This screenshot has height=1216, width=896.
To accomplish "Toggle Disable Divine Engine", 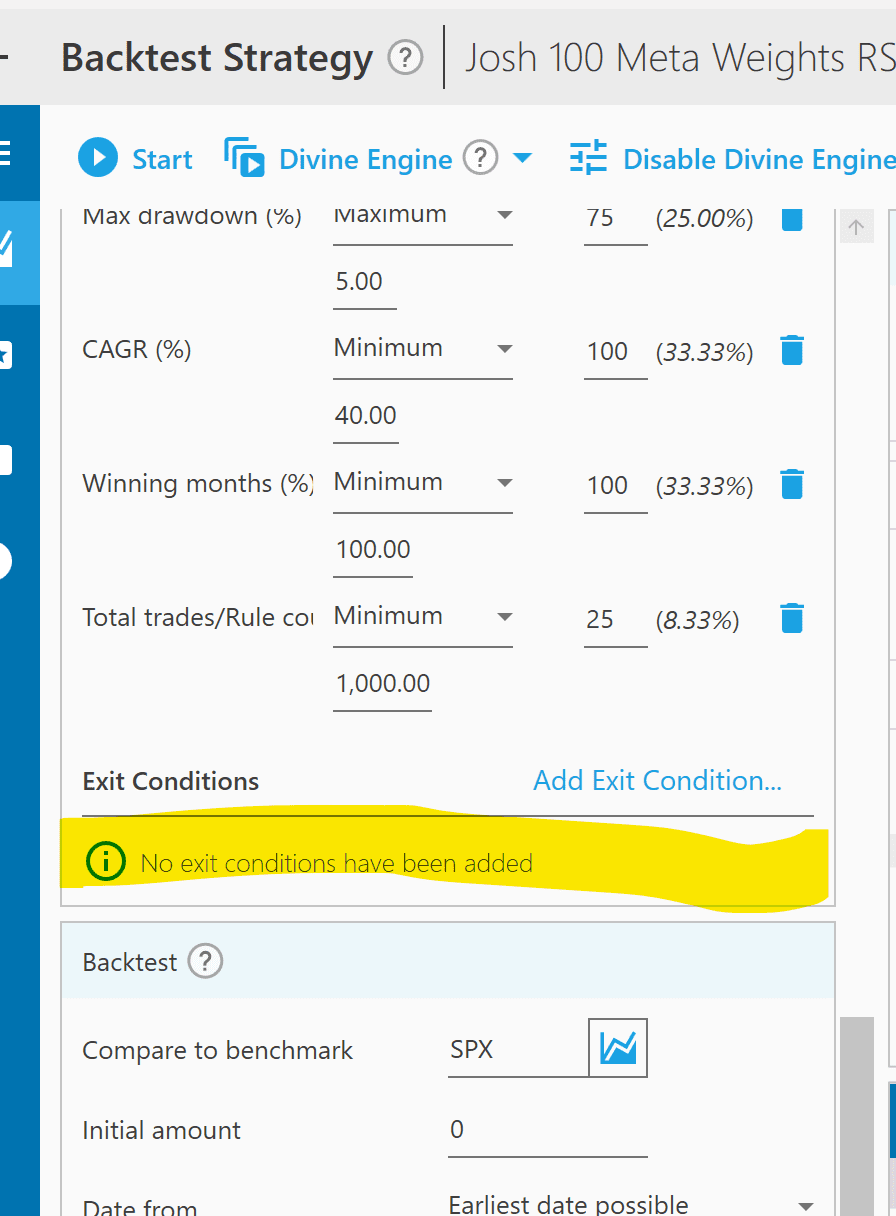I will pyautogui.click(x=757, y=158).
